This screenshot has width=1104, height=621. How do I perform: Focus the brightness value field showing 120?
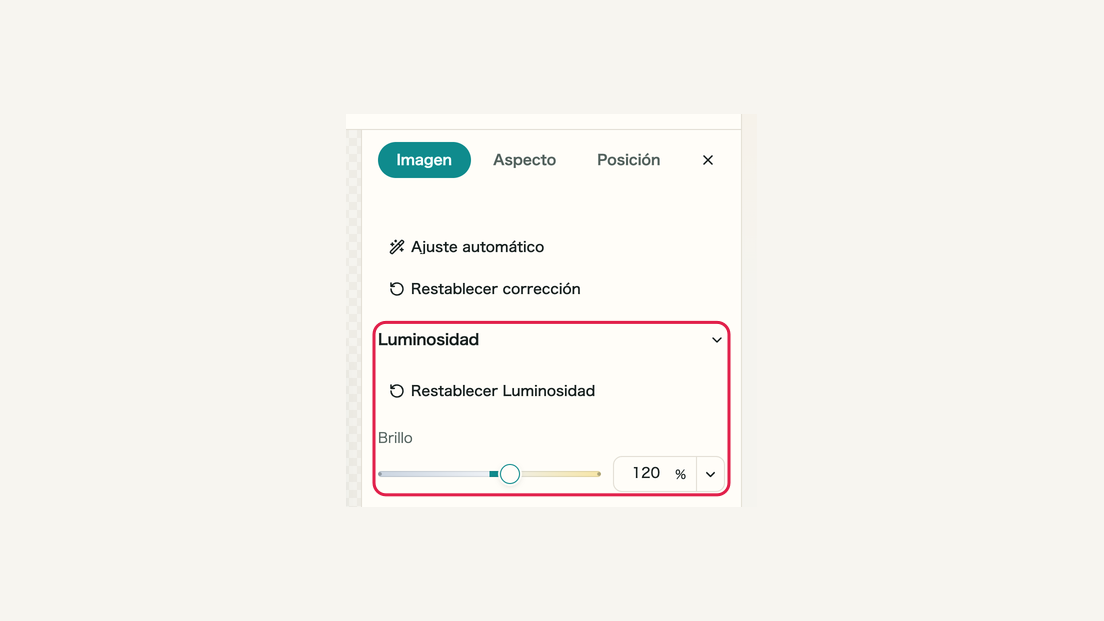pyautogui.click(x=646, y=473)
